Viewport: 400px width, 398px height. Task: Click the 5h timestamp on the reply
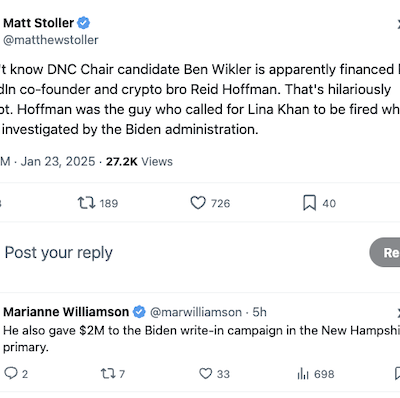(259, 312)
